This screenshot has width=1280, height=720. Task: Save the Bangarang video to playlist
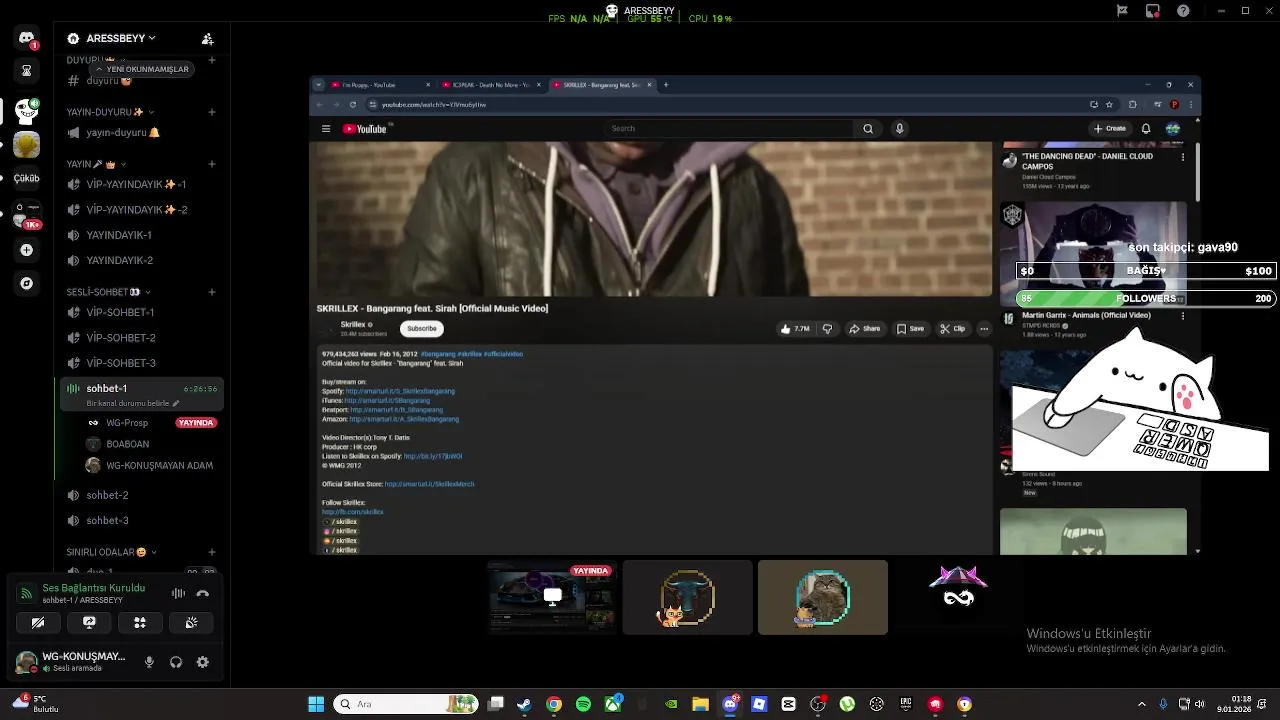[x=910, y=328]
